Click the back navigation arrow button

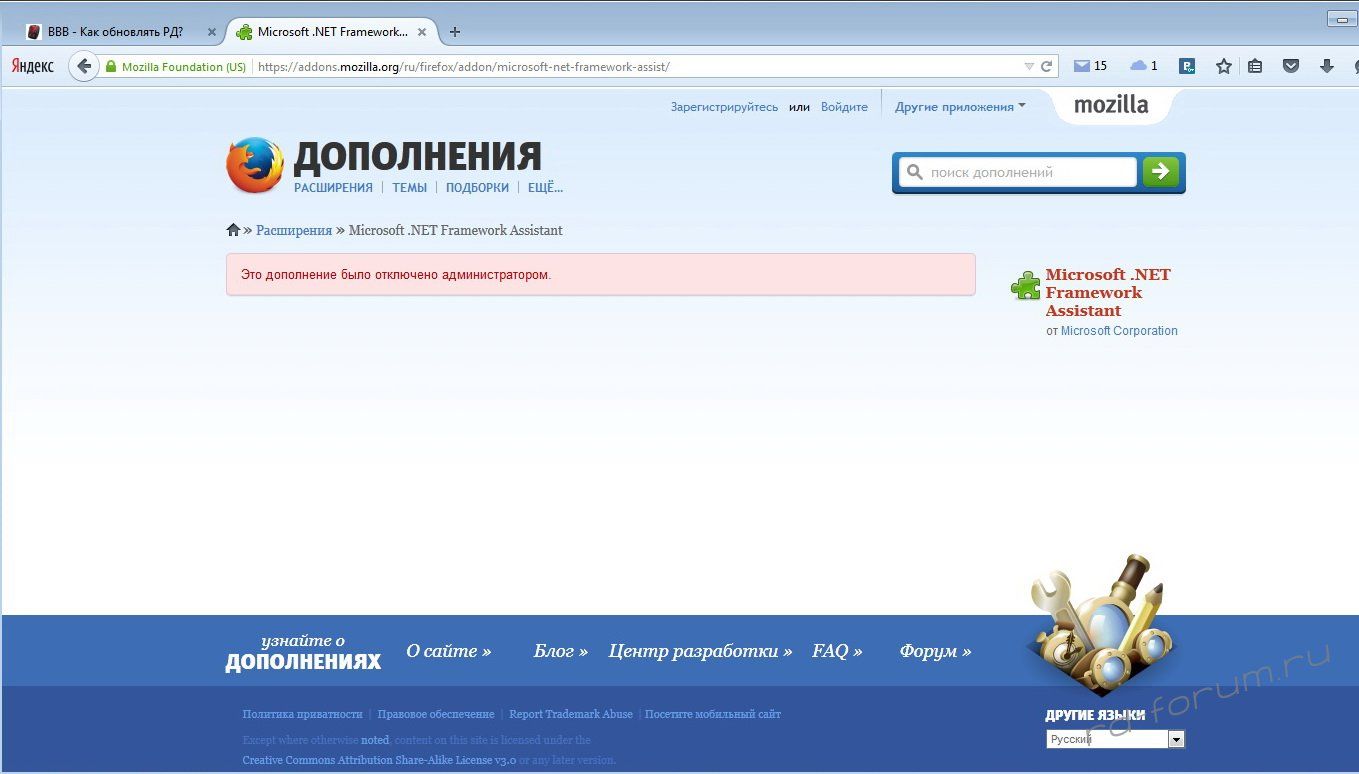[x=84, y=67]
